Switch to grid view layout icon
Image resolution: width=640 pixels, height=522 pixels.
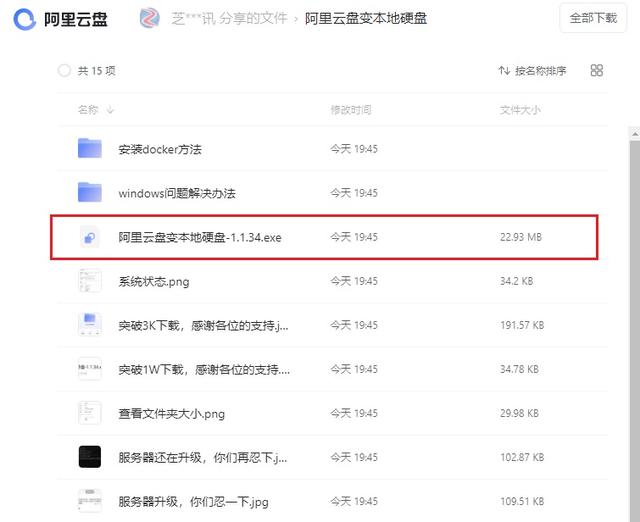(596, 70)
